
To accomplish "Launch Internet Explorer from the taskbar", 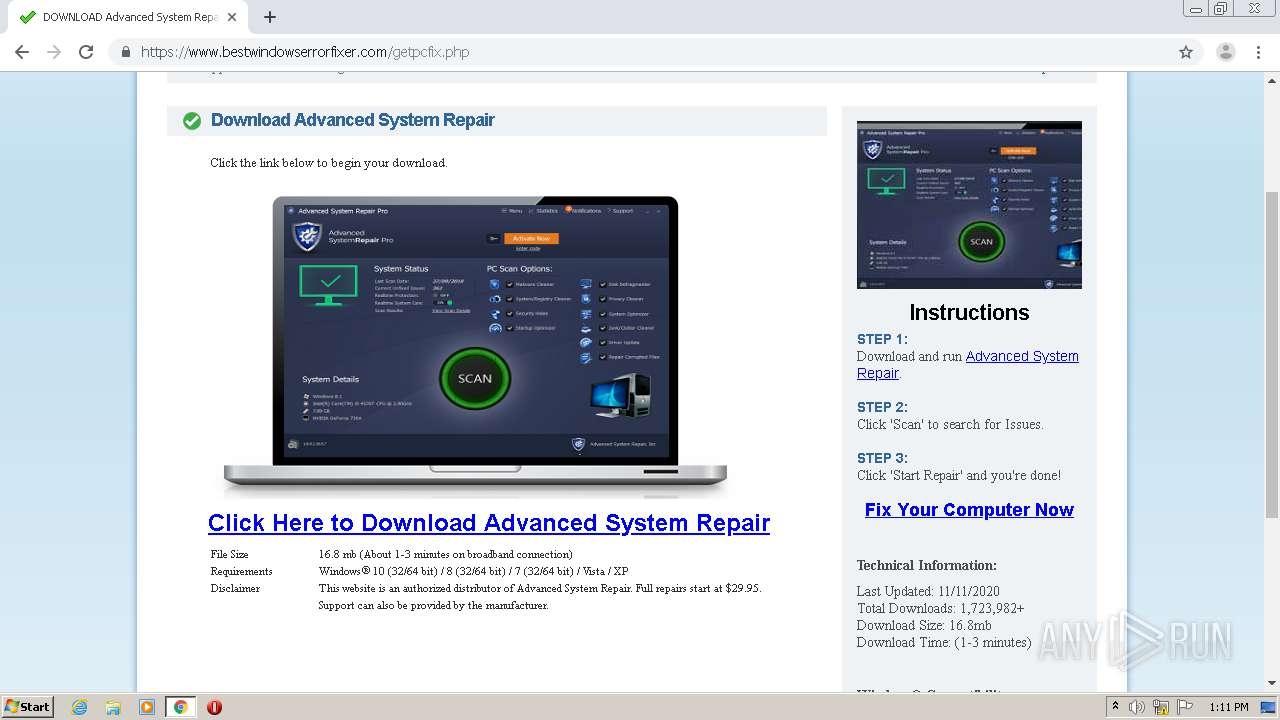I will tap(80, 707).
